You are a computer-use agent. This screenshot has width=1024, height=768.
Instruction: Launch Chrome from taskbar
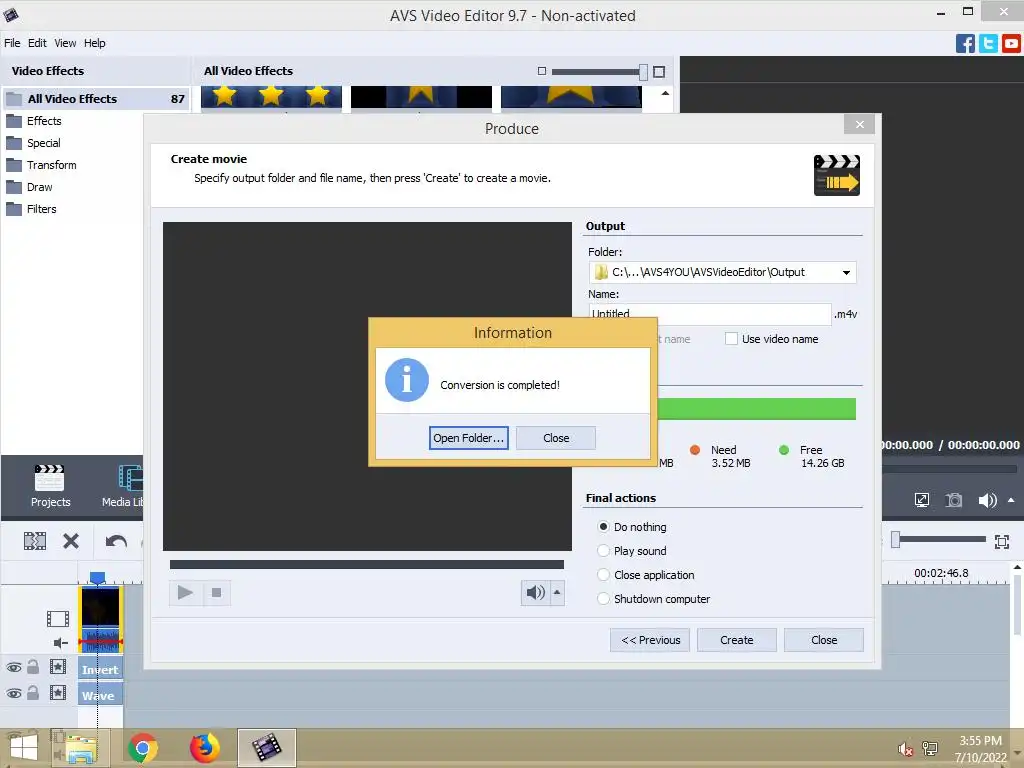pyautogui.click(x=143, y=748)
